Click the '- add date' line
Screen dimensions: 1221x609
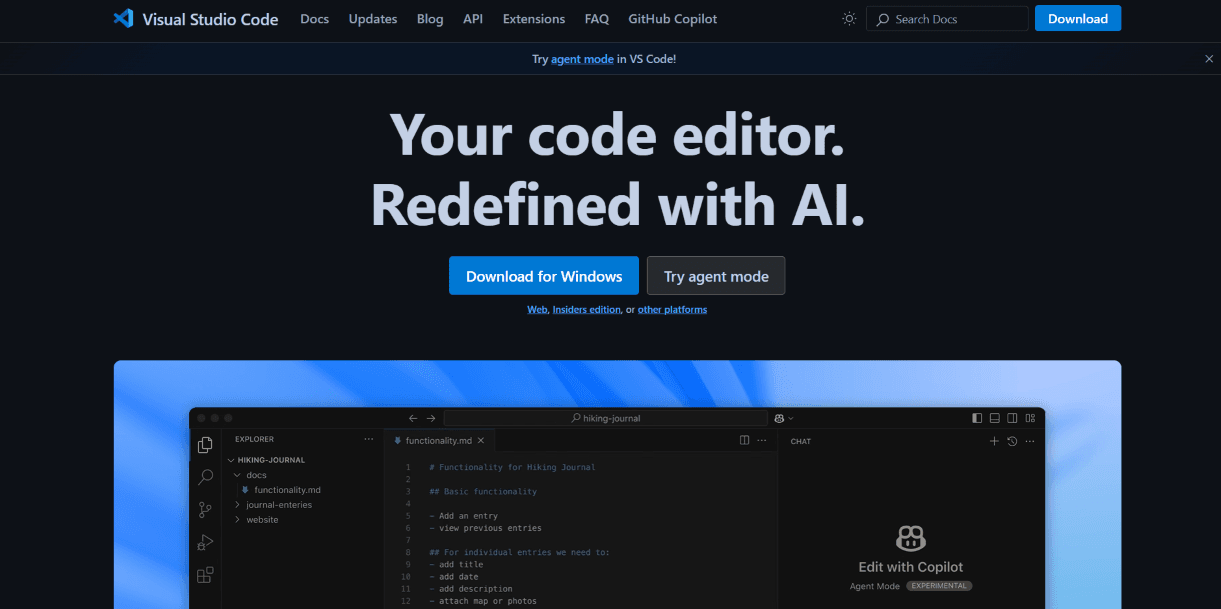tap(454, 577)
